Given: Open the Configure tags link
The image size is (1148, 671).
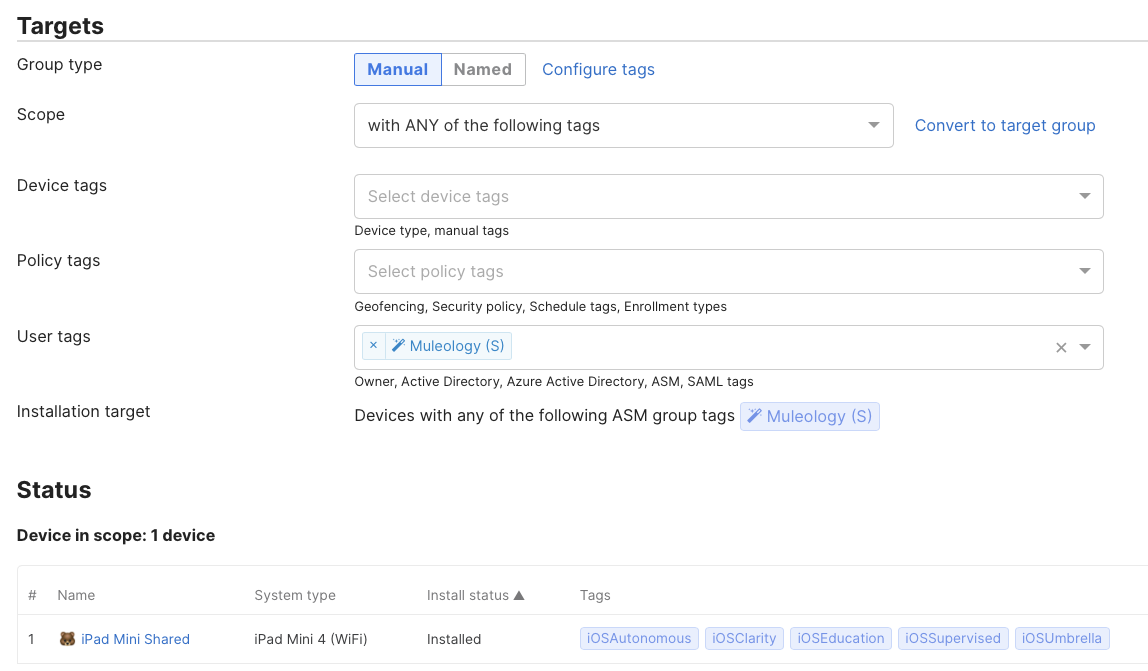Looking at the screenshot, I should (598, 69).
